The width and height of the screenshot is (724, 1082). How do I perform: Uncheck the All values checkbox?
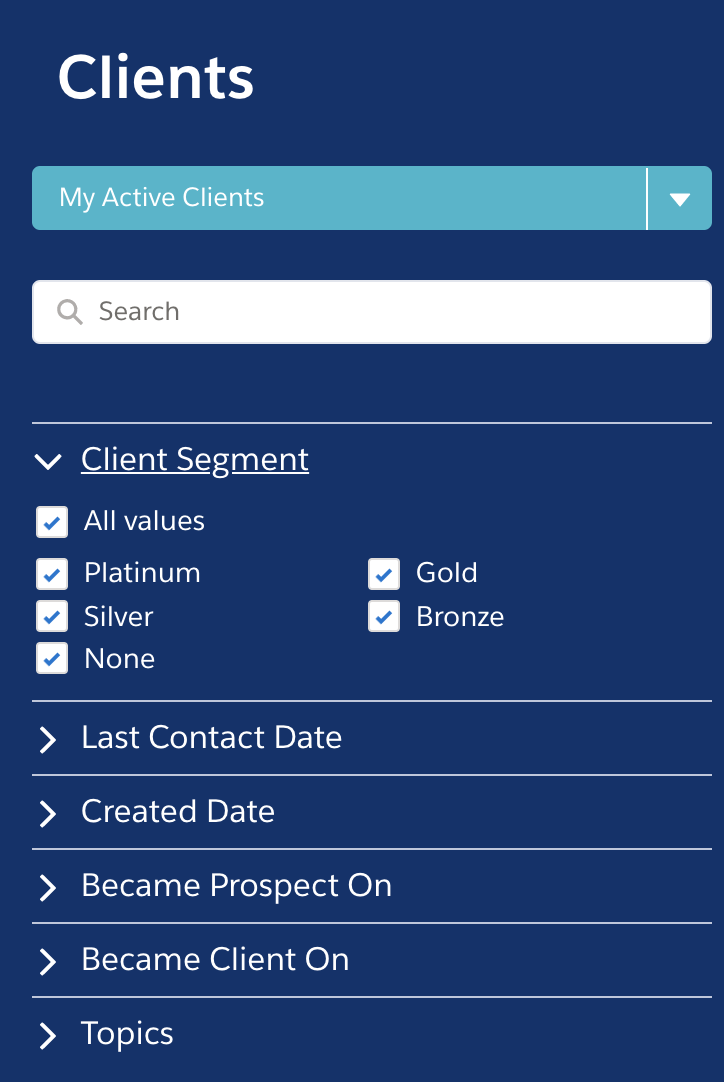(x=52, y=522)
